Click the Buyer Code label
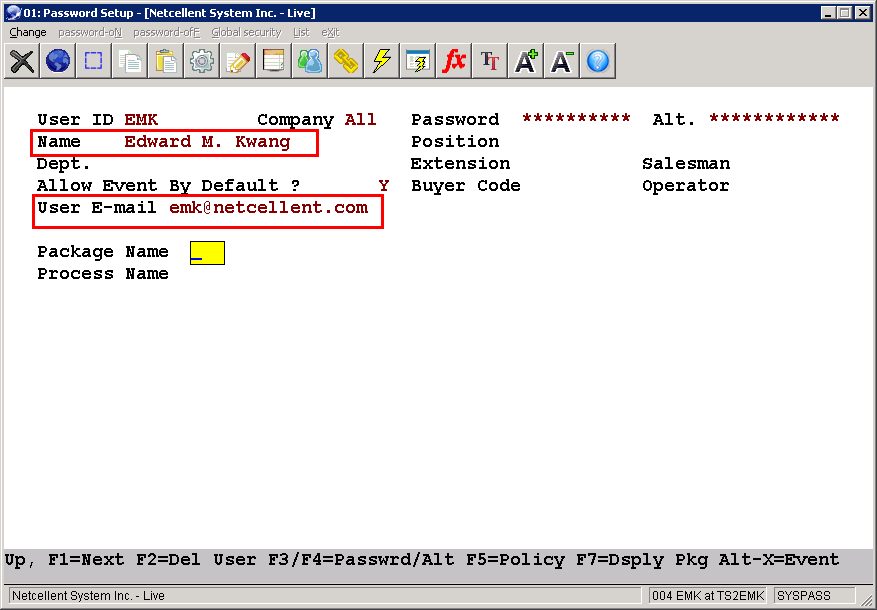Screen dimensions: 877x610 (x=466, y=186)
